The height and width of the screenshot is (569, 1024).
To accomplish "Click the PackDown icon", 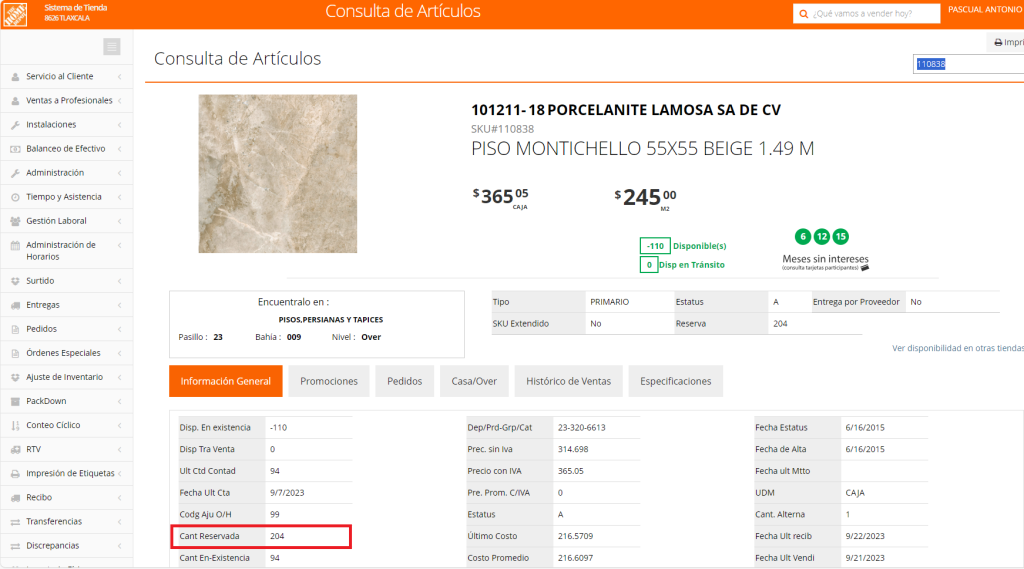I will click(15, 401).
